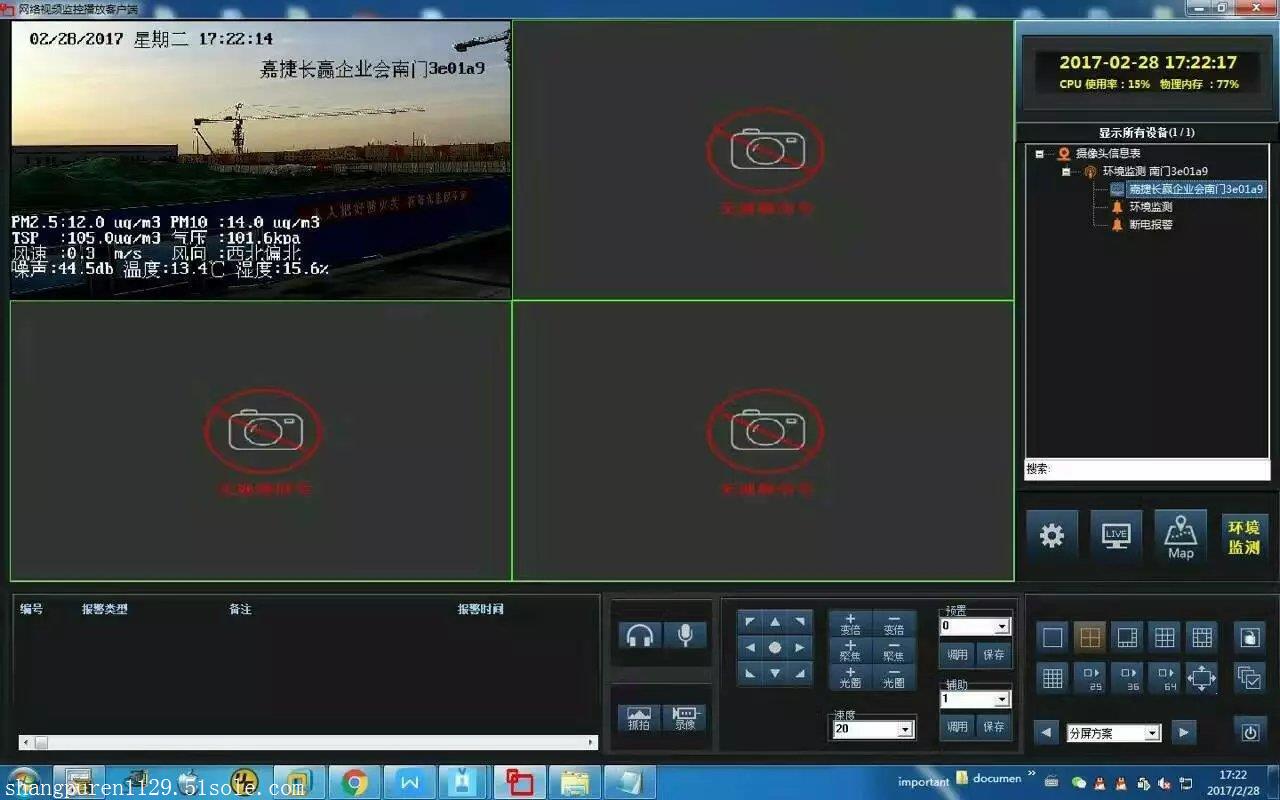Image resolution: width=1280 pixels, height=800 pixels.
Task: Click 调用 under the auxiliary box
Action: click(958, 727)
